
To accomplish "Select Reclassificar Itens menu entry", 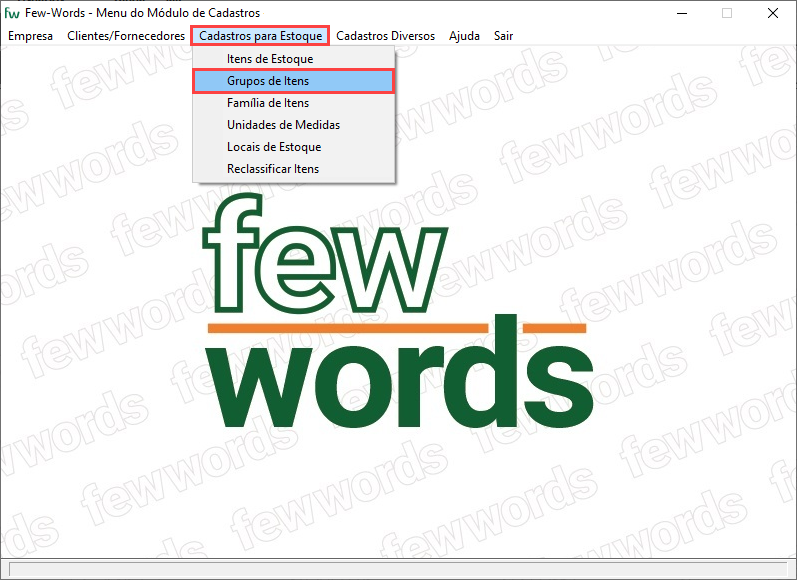I will (x=294, y=169).
